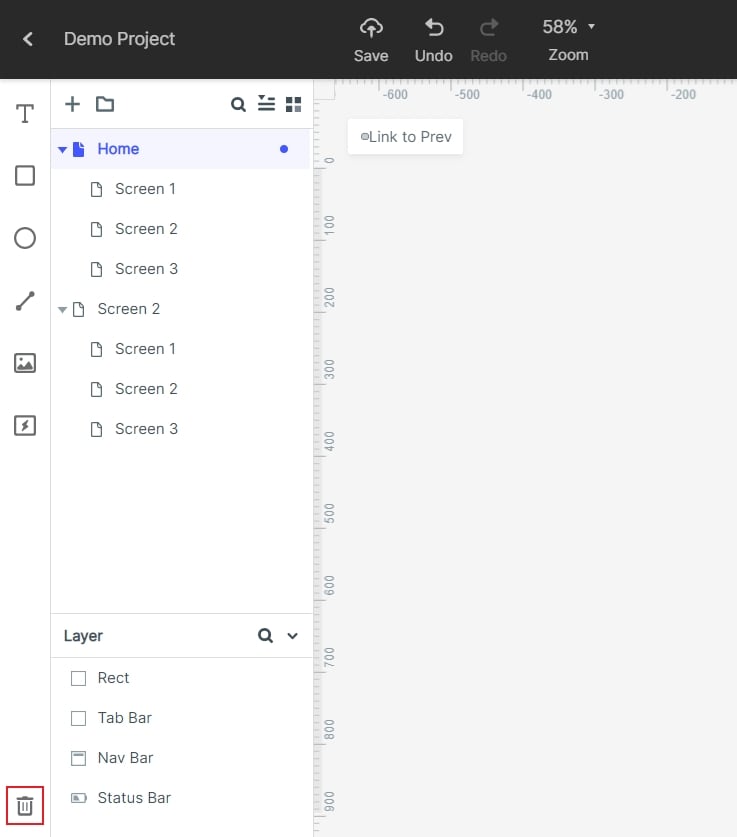Open Screen 1 under parent Screen 2

pyautogui.click(x=180, y=349)
